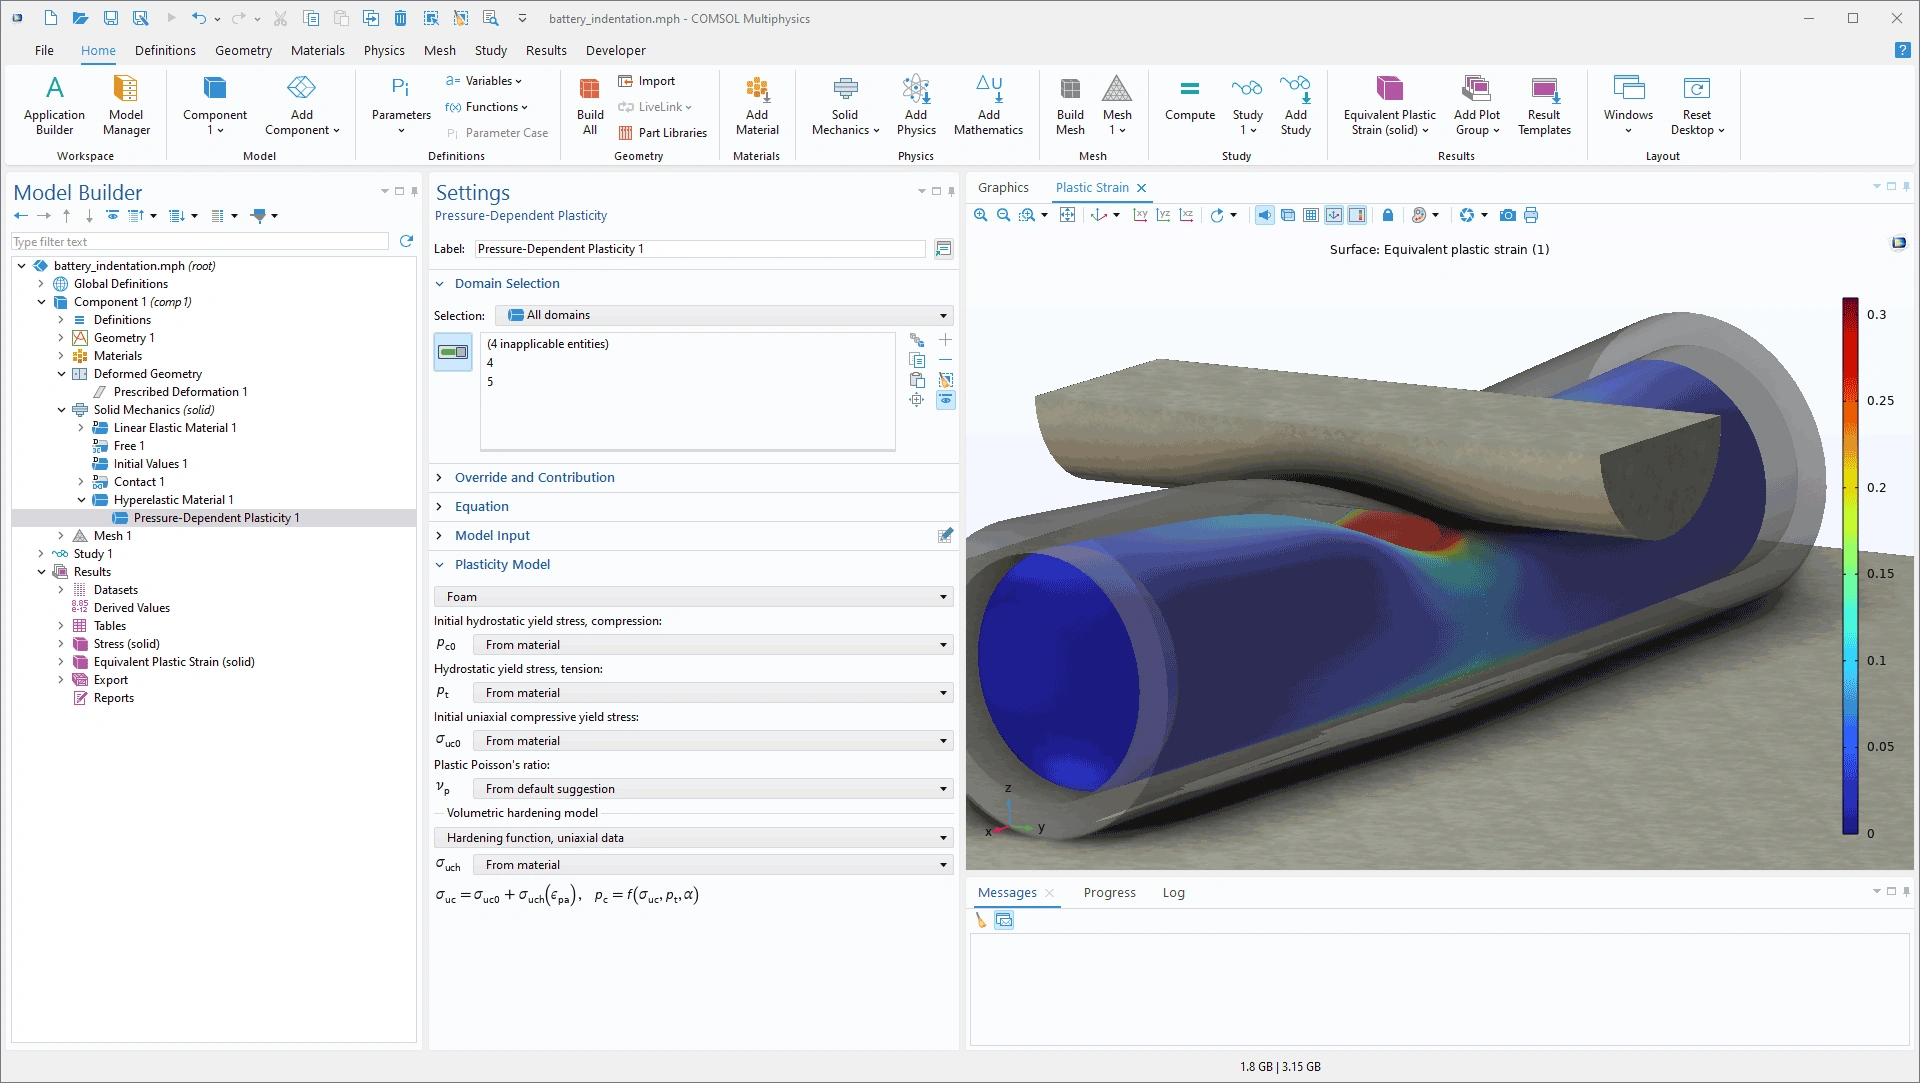1920x1083 pixels.
Task: Switch to the XY view
Action: [x=1140, y=215]
